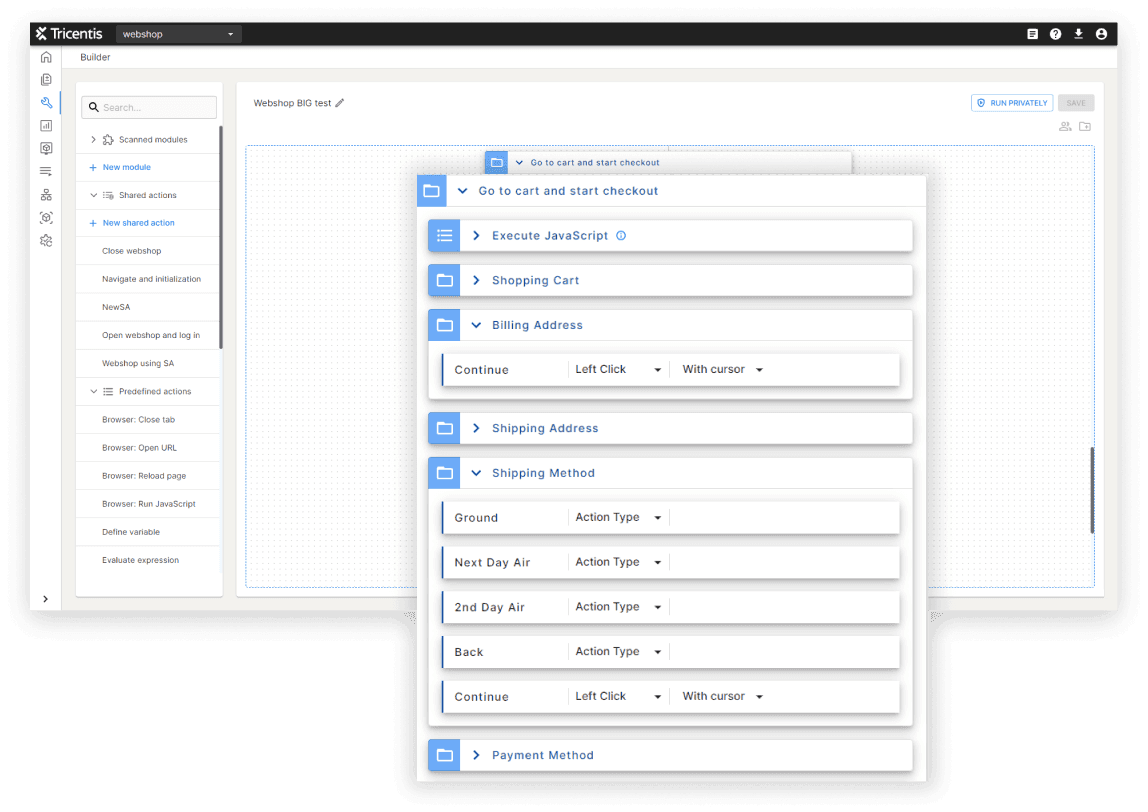Collapse Predefined actions tree node
This screenshot has height=812, width=1148.
93,392
